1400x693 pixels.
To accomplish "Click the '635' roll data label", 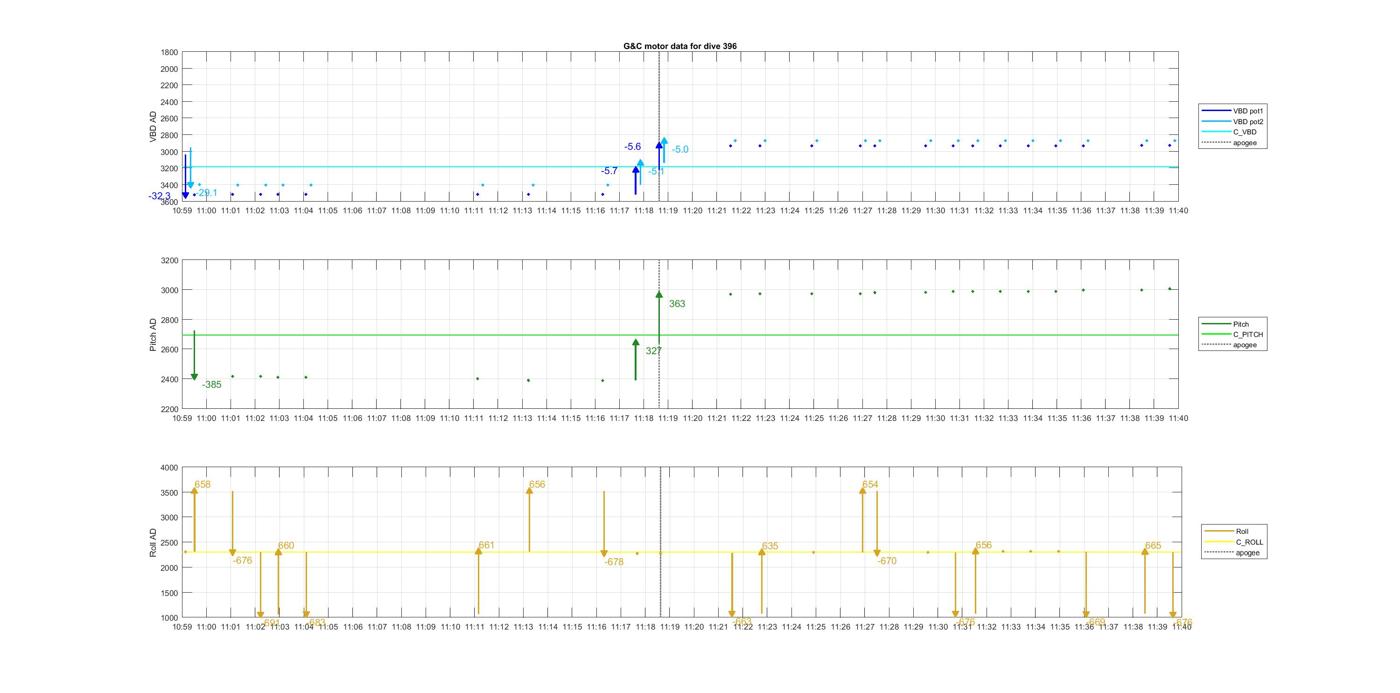I will (x=770, y=547).
